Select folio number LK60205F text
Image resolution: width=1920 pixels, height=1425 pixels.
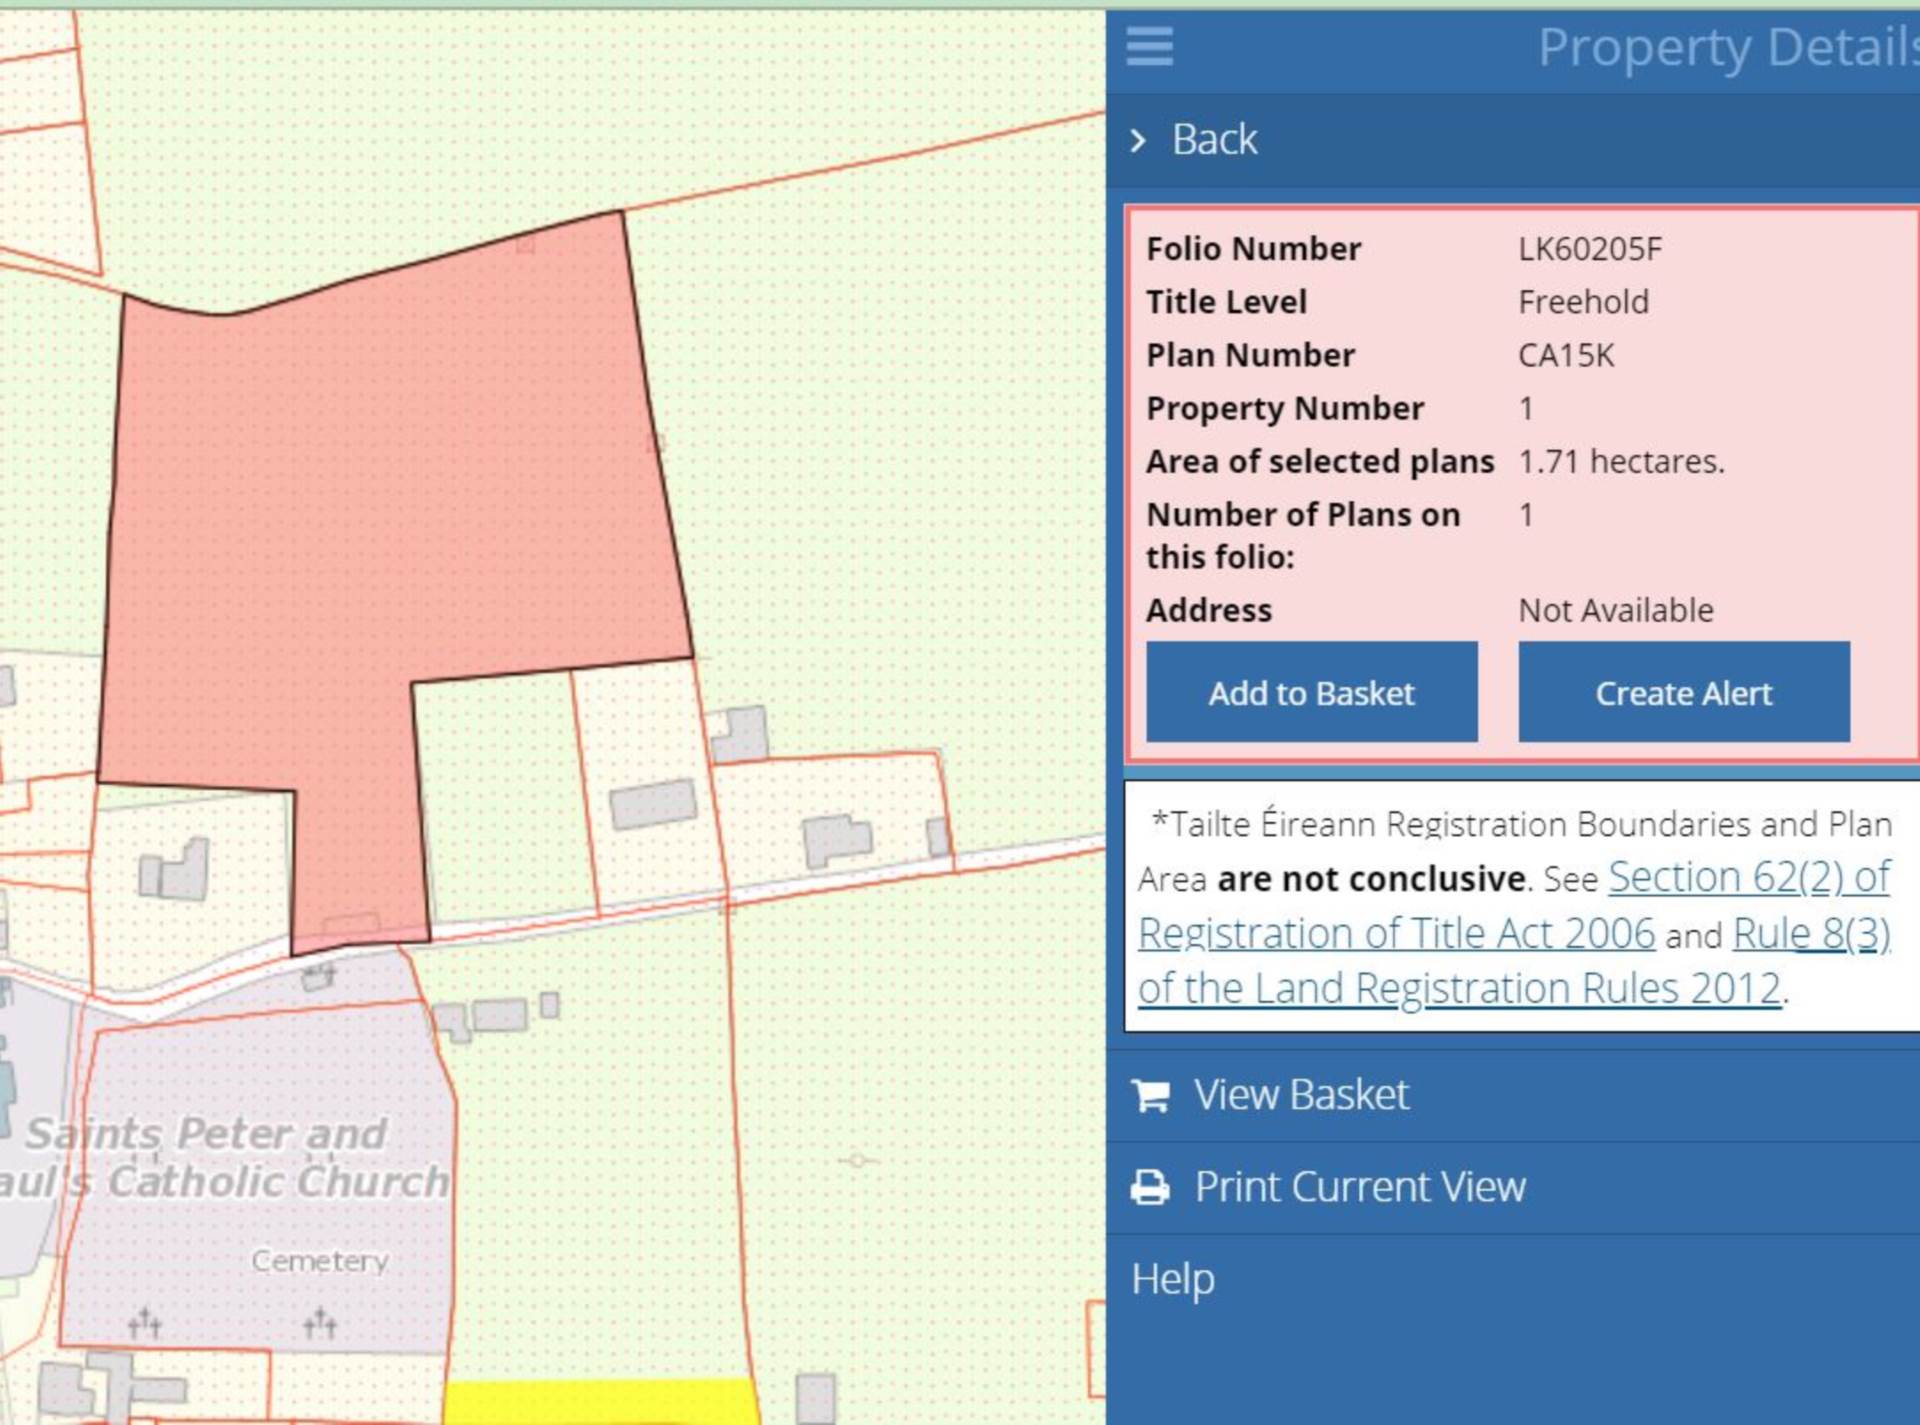click(1589, 249)
